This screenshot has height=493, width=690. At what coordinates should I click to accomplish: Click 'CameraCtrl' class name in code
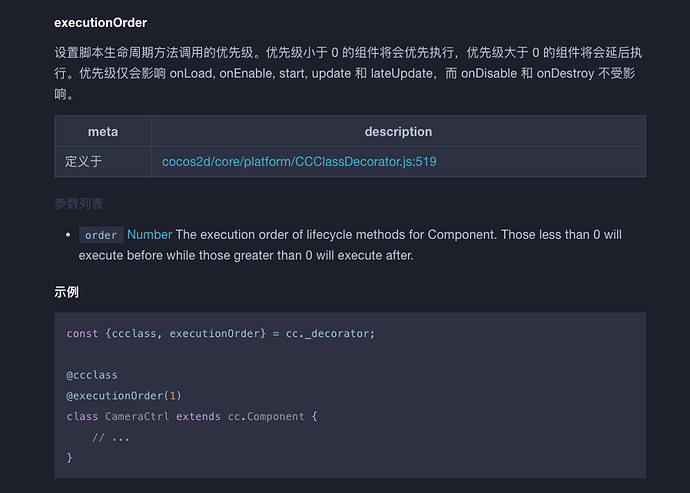point(138,416)
